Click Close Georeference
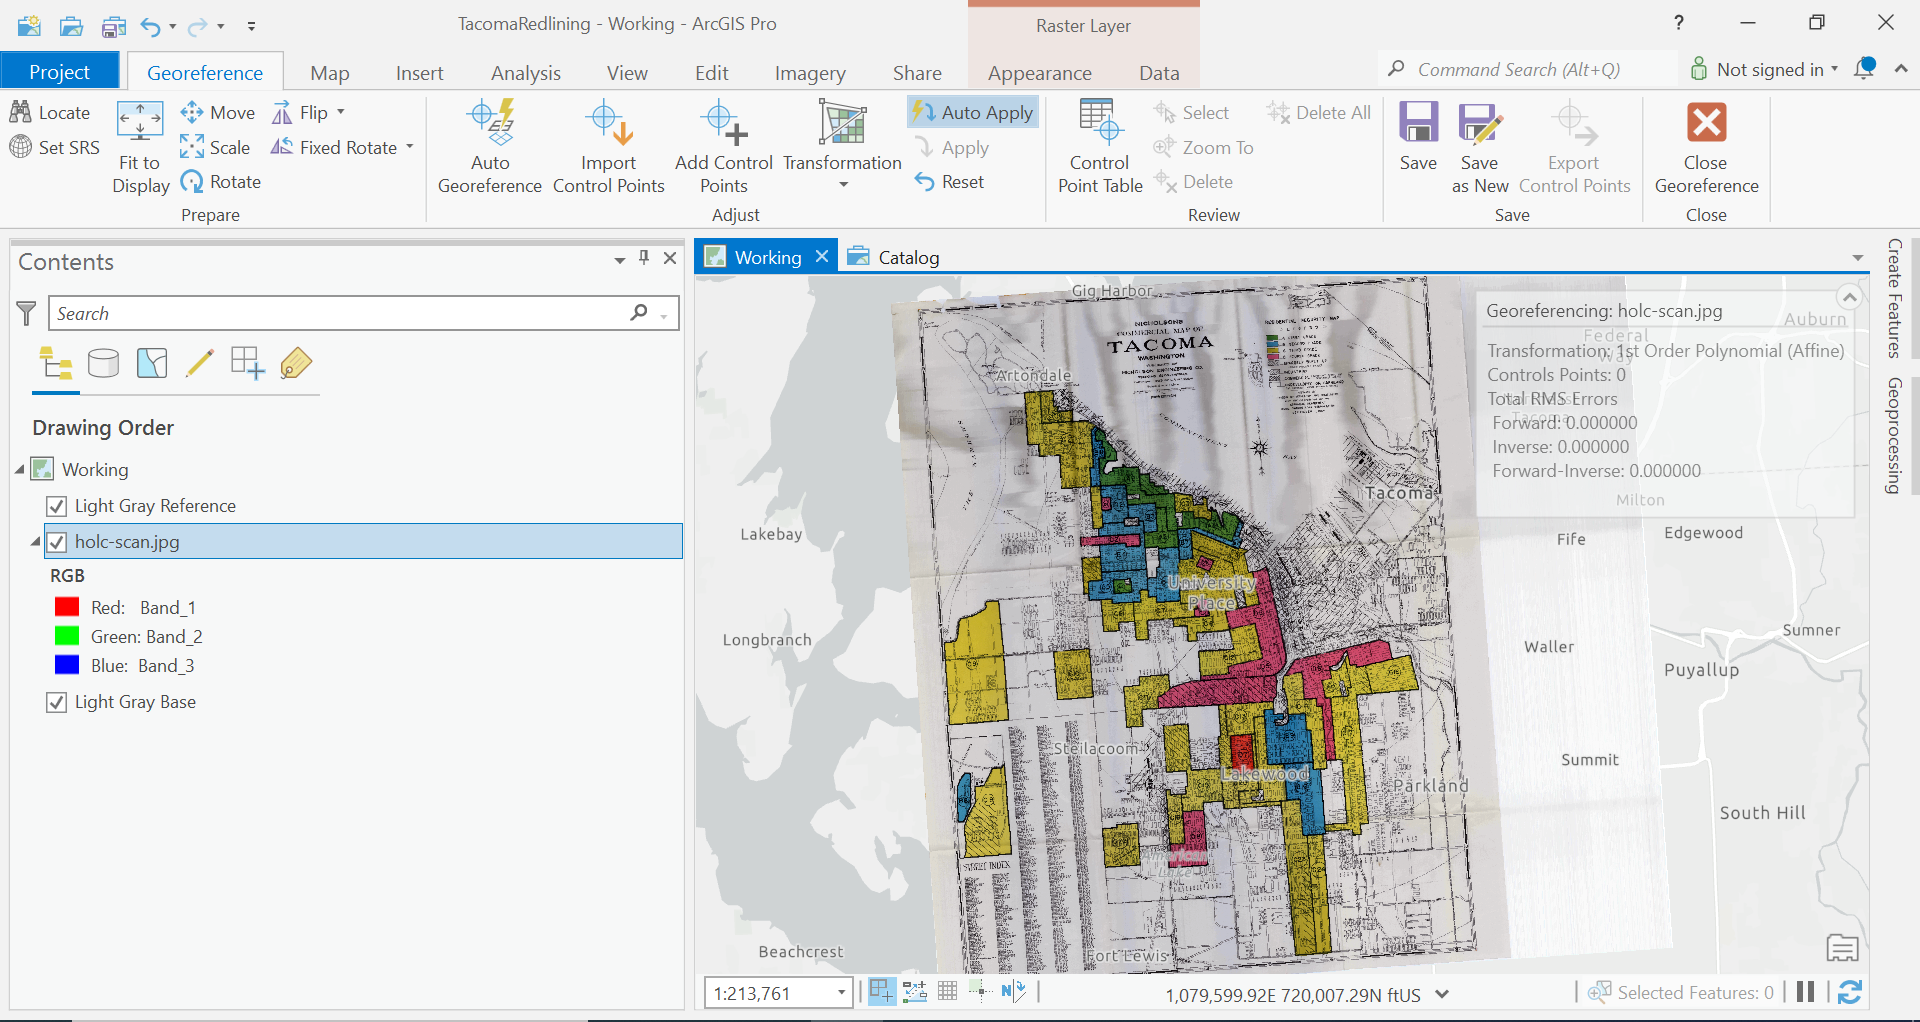This screenshot has width=1920, height=1022. [x=1706, y=147]
